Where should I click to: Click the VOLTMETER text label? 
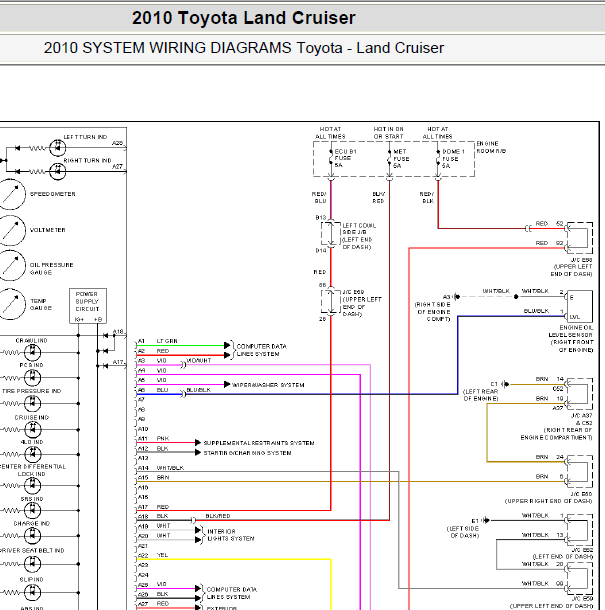point(47,230)
